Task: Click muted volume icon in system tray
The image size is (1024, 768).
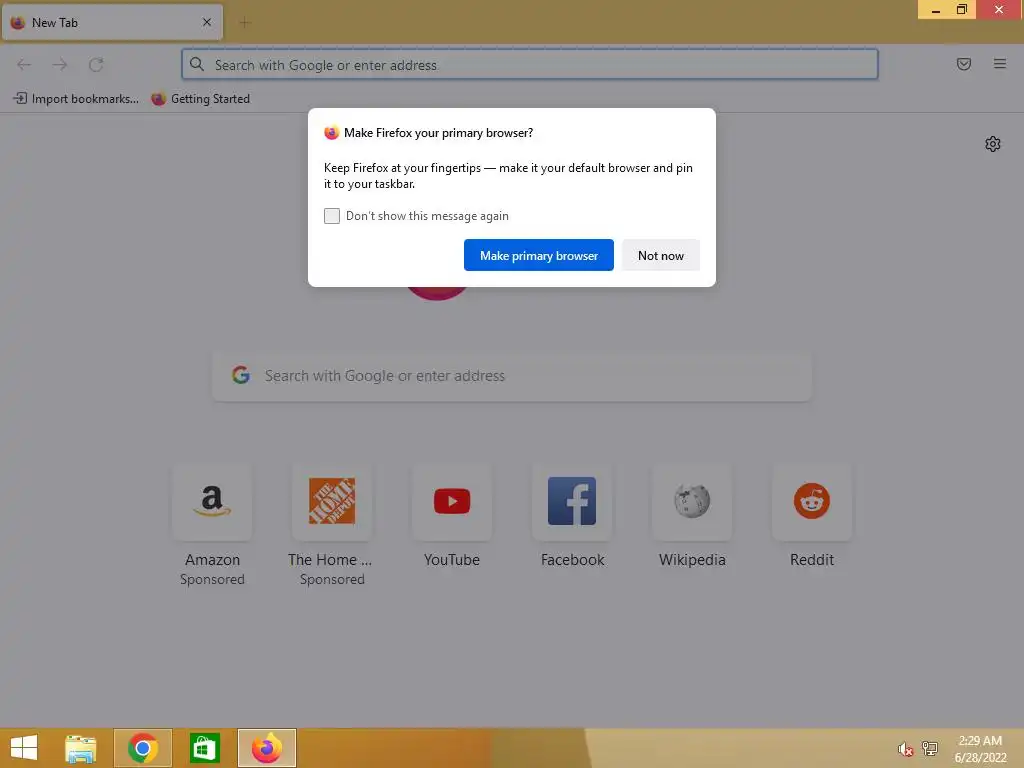Action: pyautogui.click(x=905, y=749)
